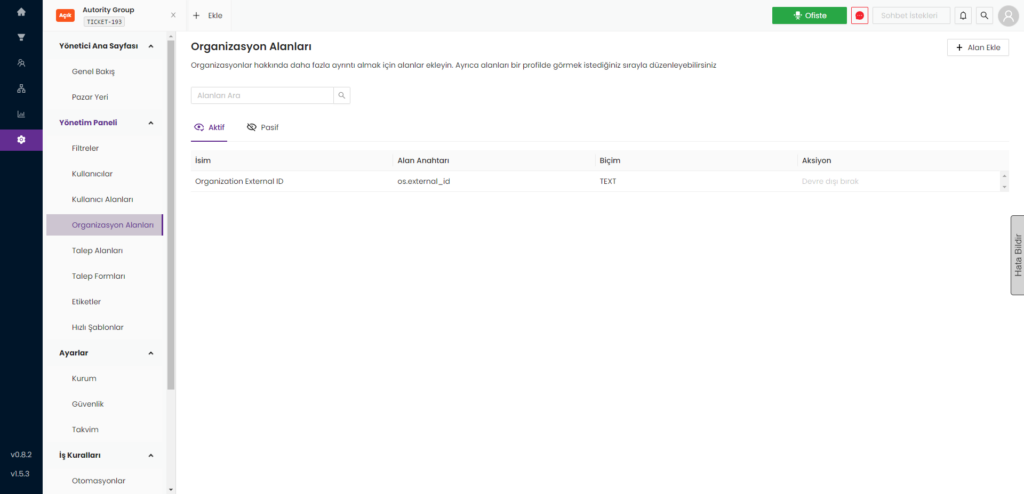Image resolution: width=1024 pixels, height=494 pixels.
Task: Open Kullanıcılar in sidebar
Action: [92, 174]
